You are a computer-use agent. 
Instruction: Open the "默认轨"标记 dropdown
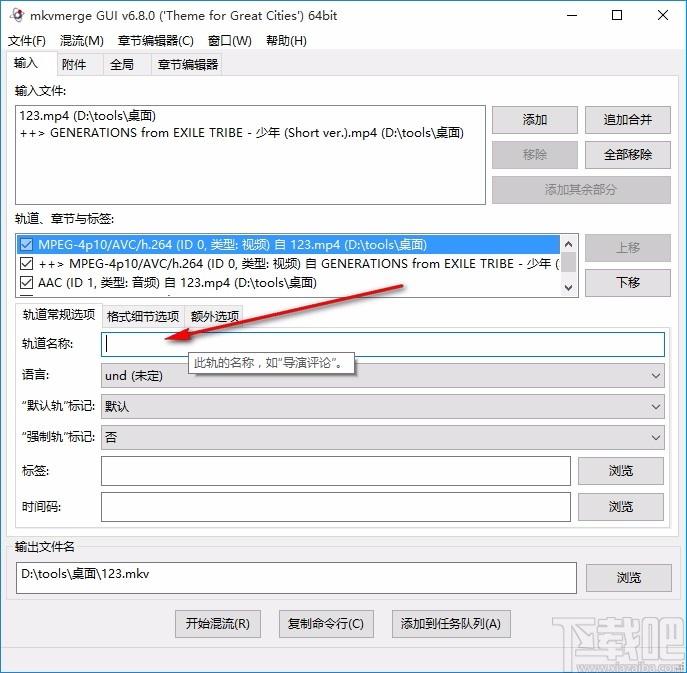(x=382, y=407)
